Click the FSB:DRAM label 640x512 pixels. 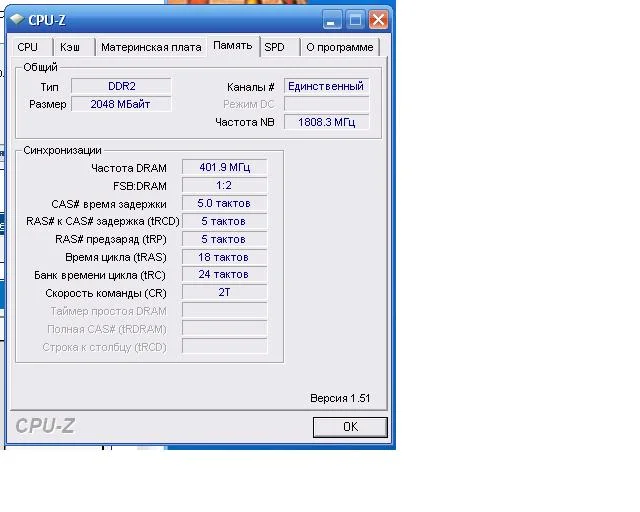tap(140, 186)
